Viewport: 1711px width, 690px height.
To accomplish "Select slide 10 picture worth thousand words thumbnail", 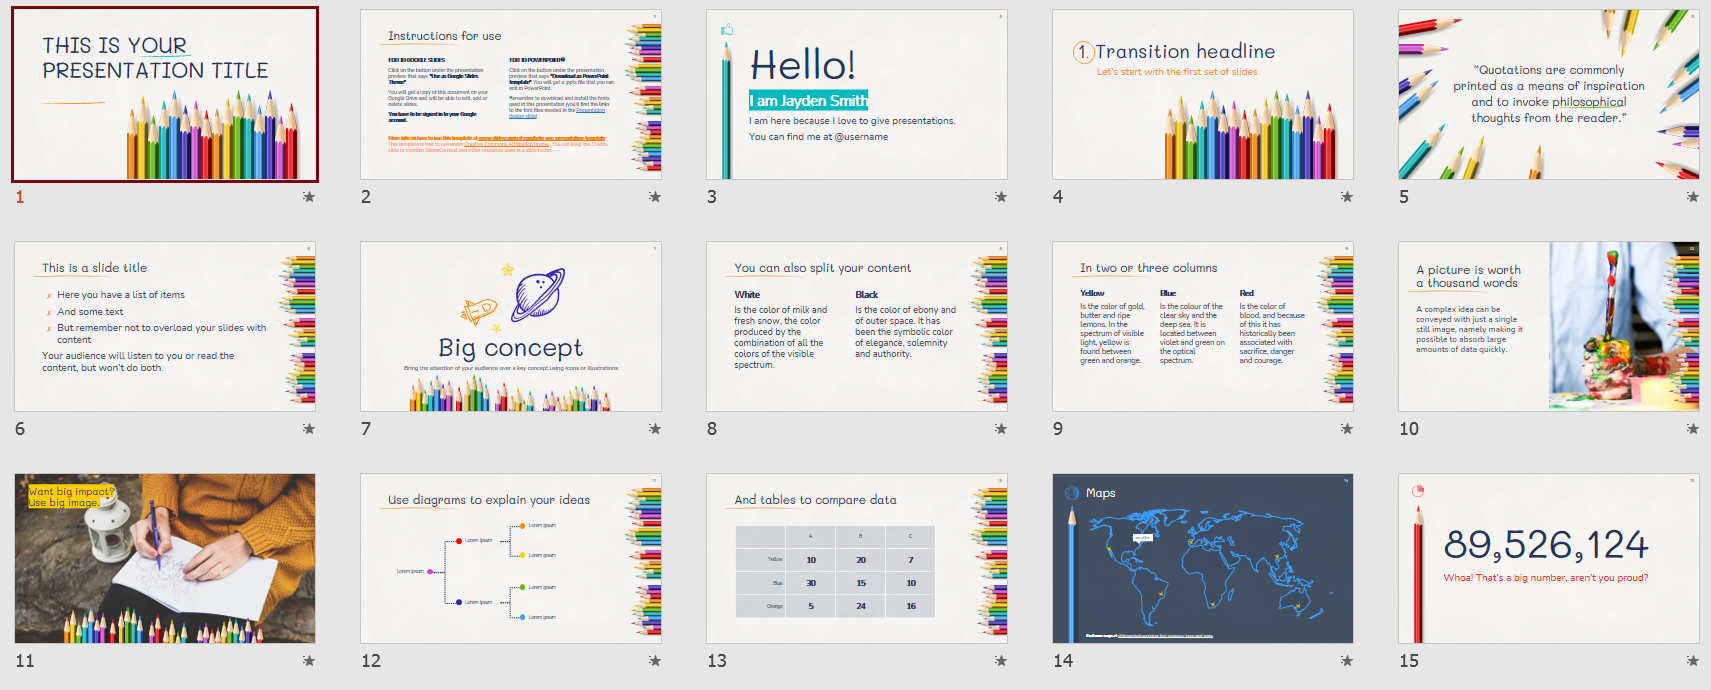I will tap(1549, 327).
